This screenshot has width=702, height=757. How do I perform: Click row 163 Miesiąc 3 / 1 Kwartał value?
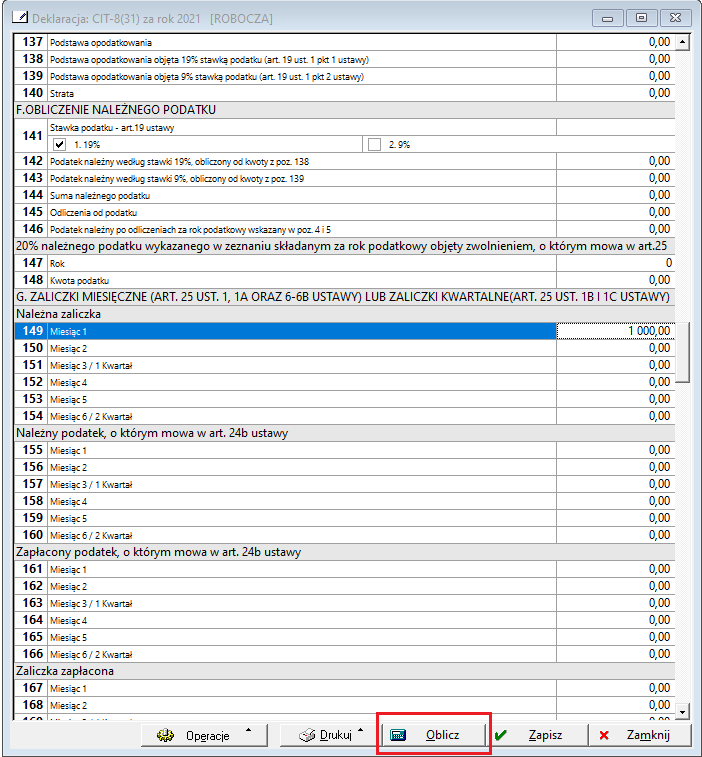[x=616, y=603]
